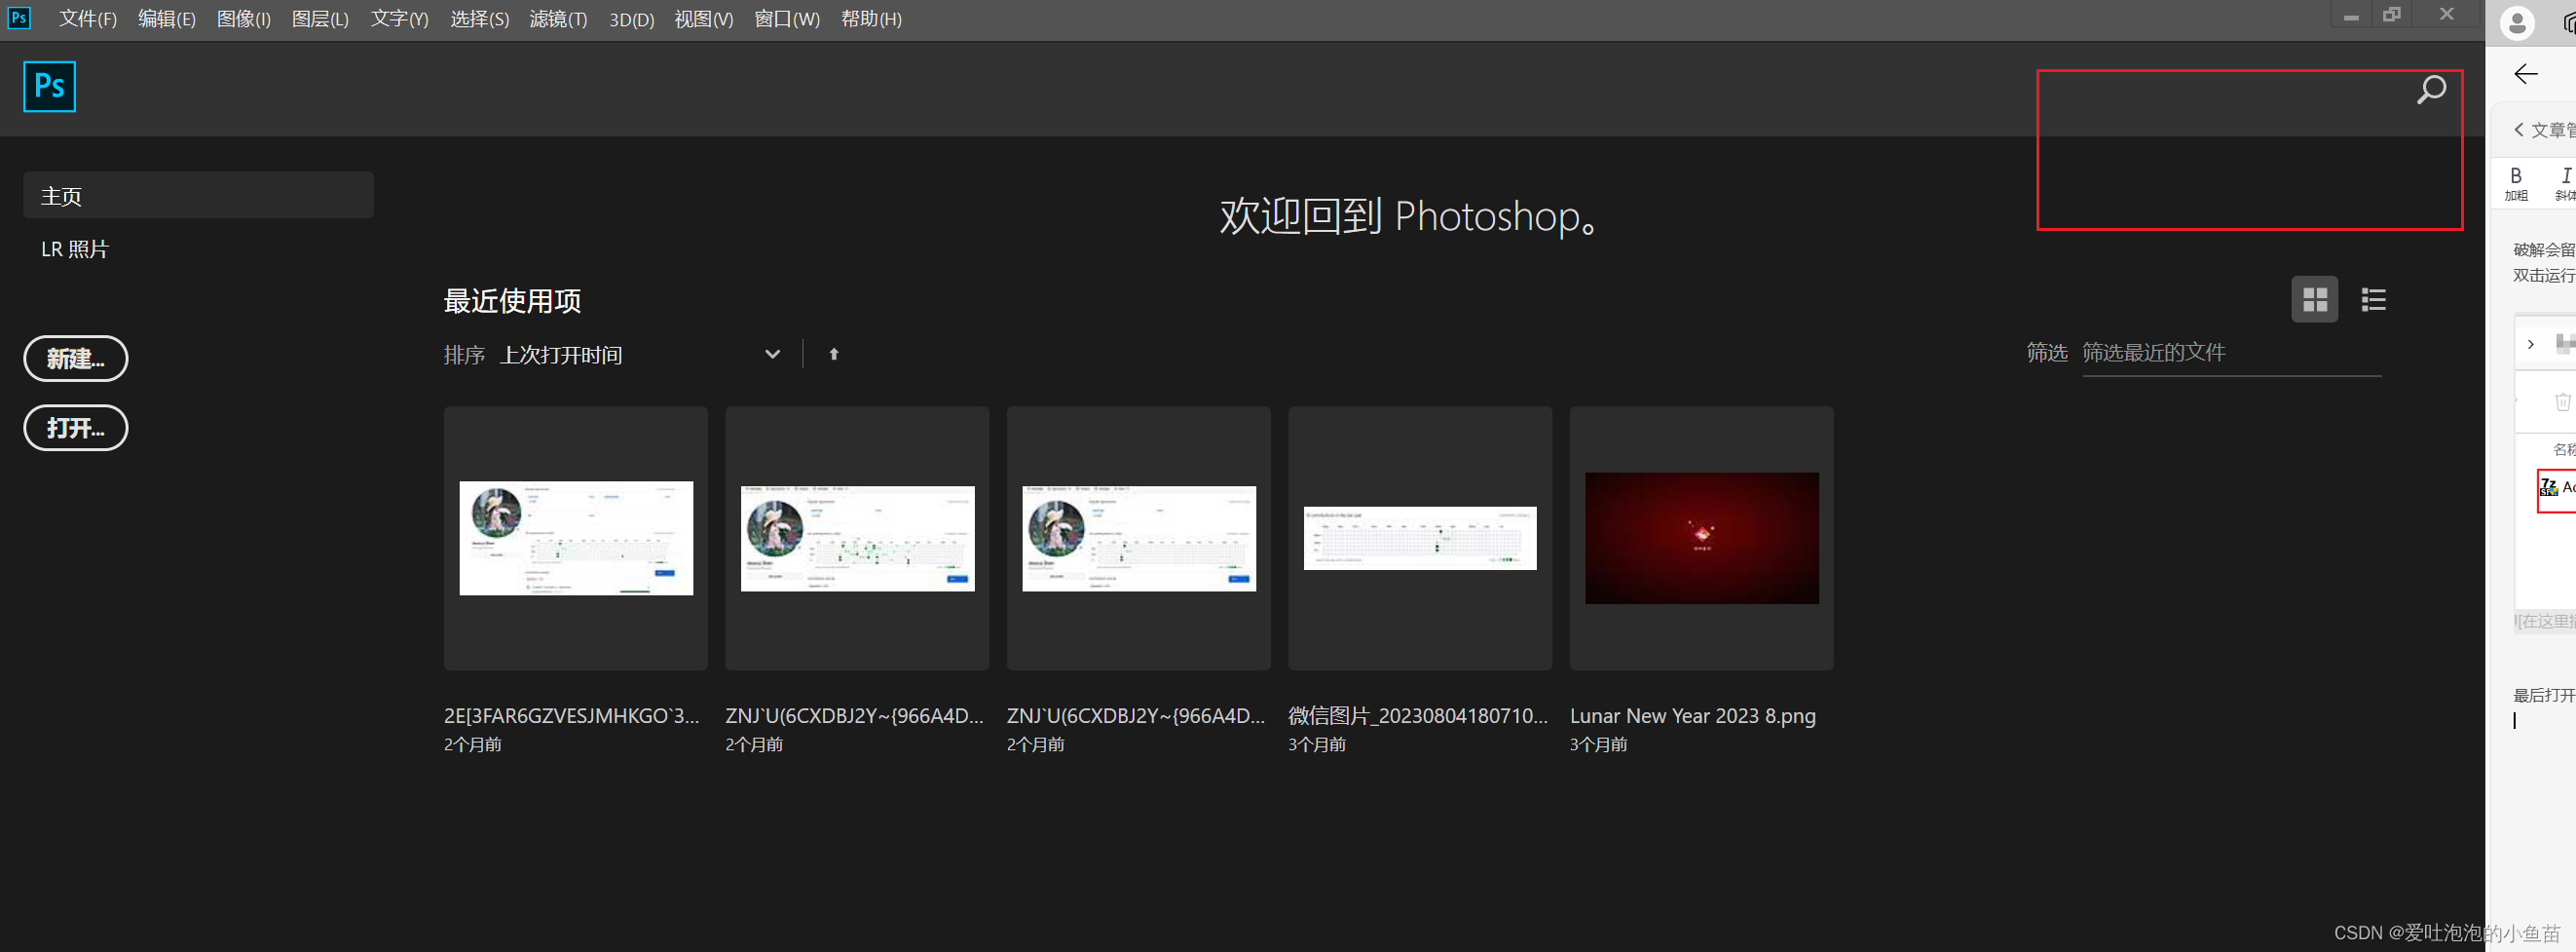Click the 筛选 label
2576x952 pixels.
[x=2046, y=353]
